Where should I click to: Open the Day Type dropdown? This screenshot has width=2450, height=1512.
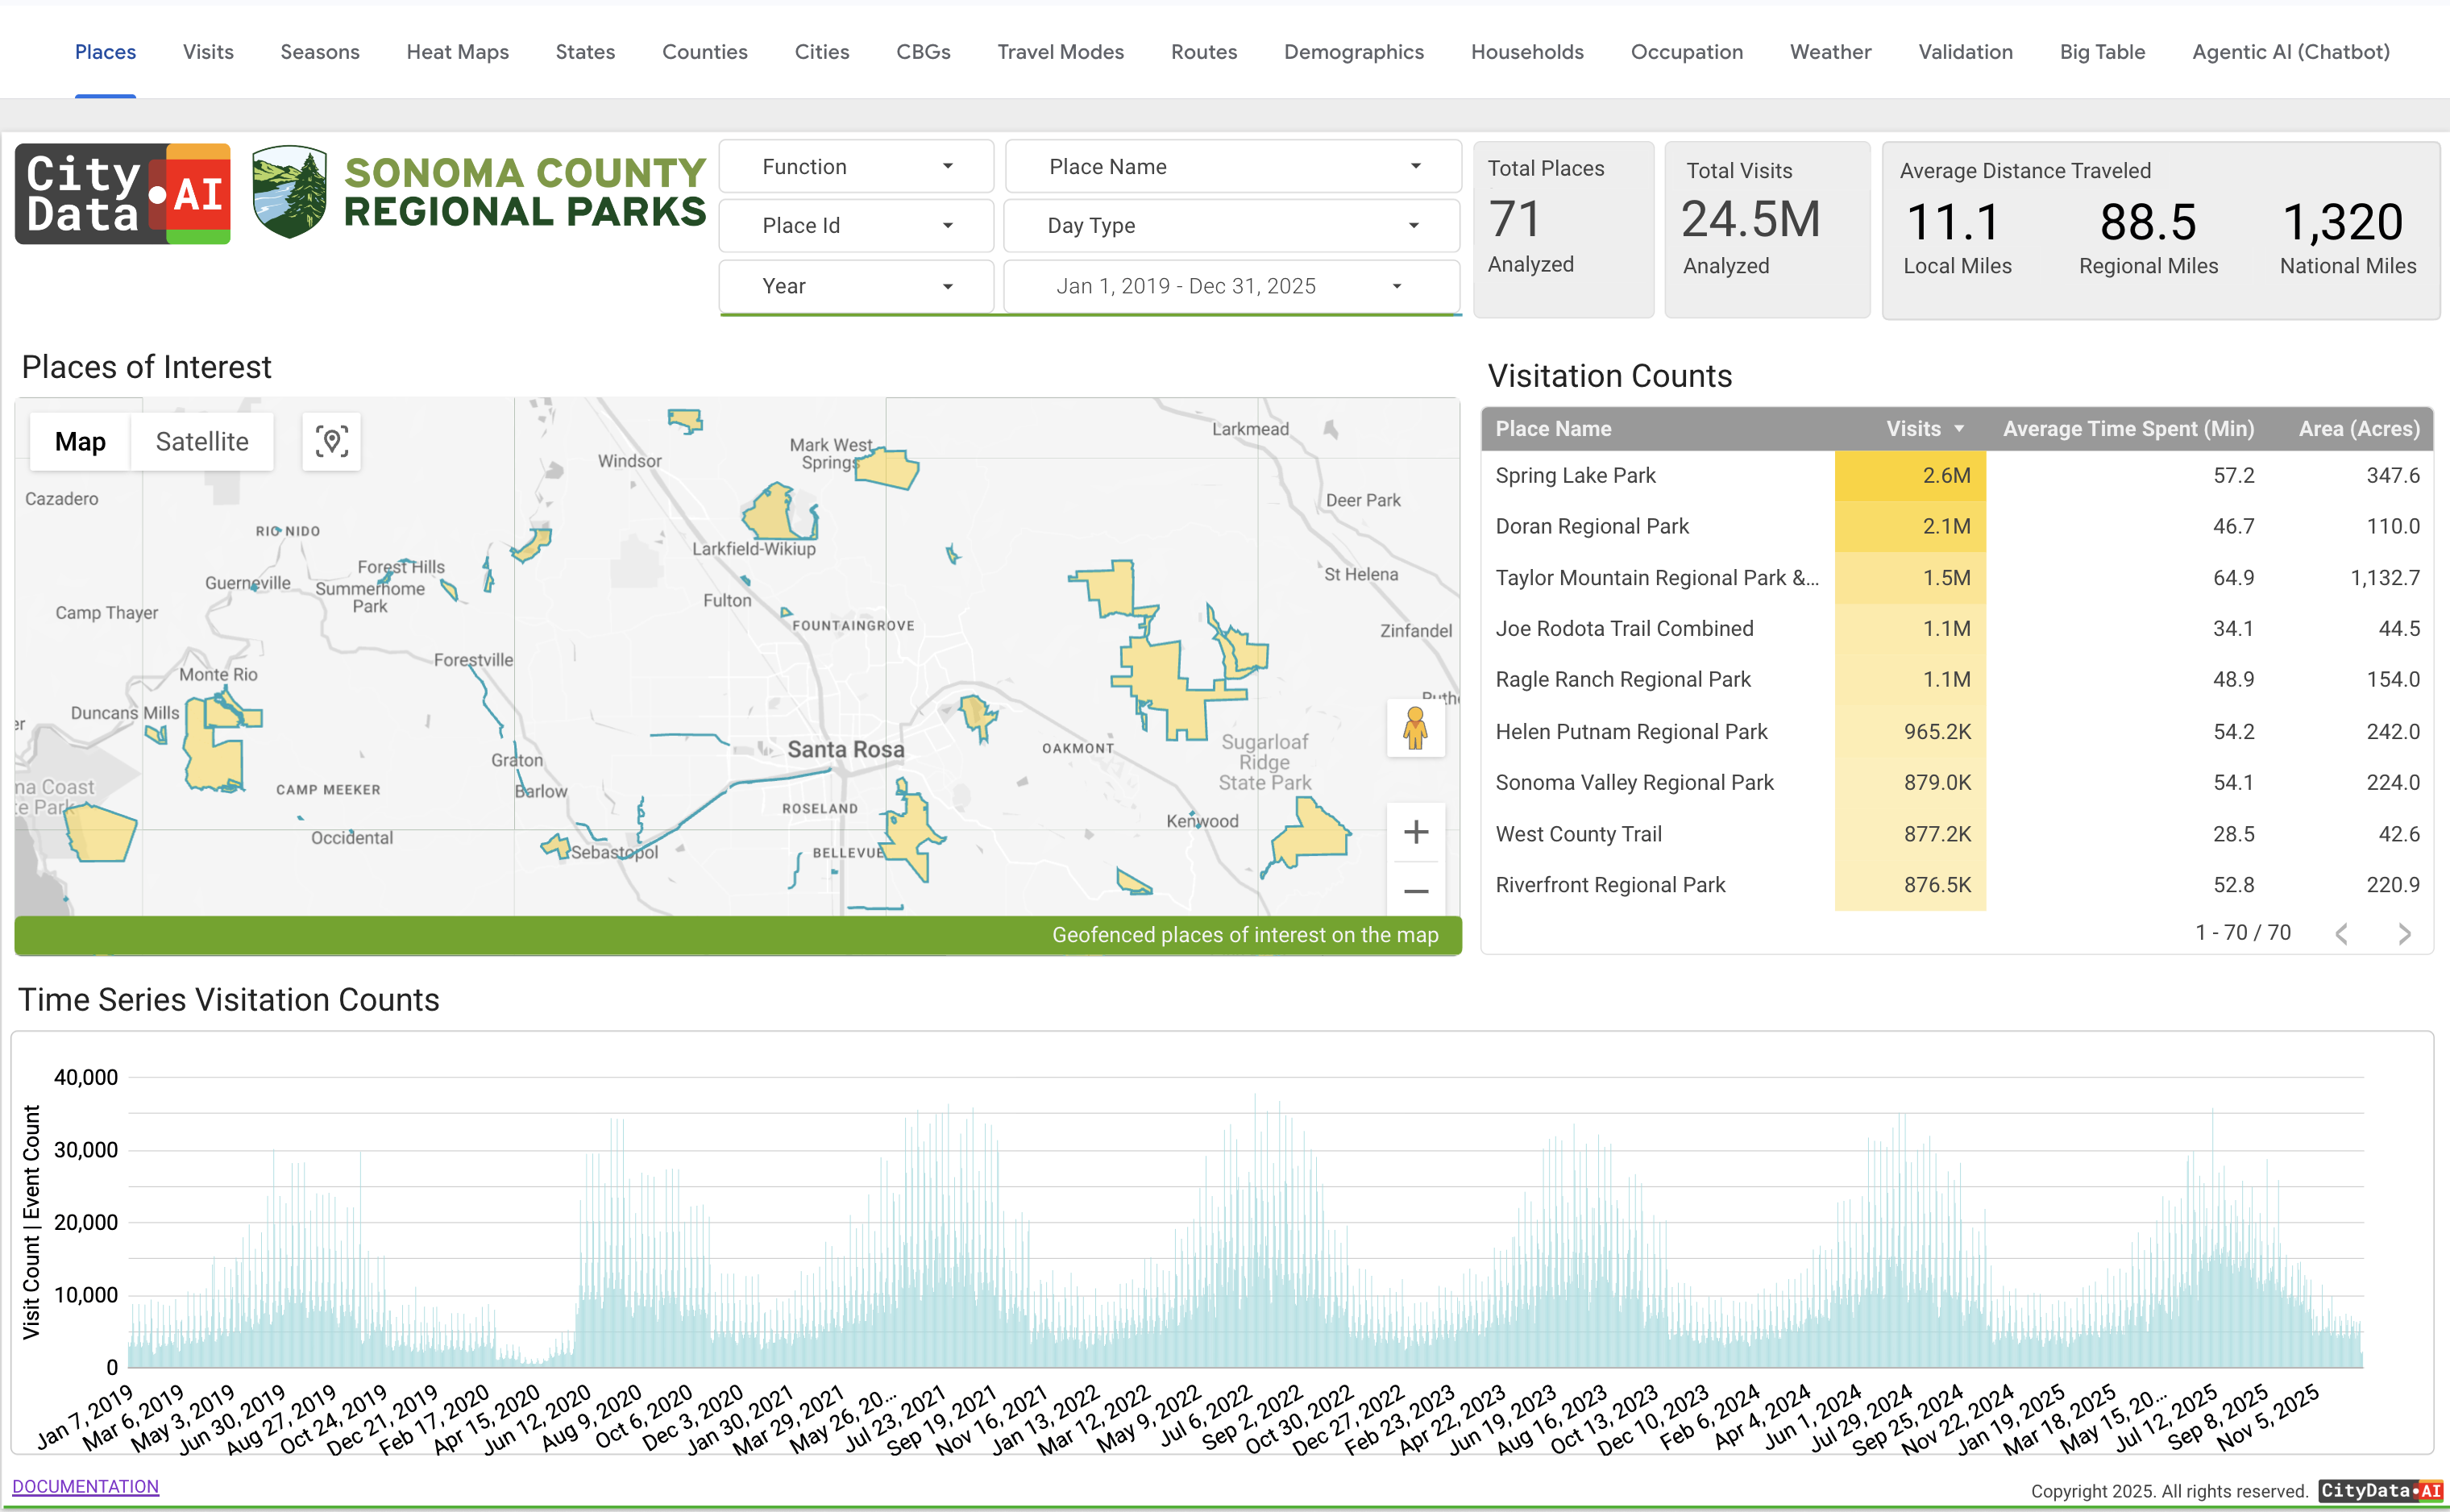pos(1233,226)
